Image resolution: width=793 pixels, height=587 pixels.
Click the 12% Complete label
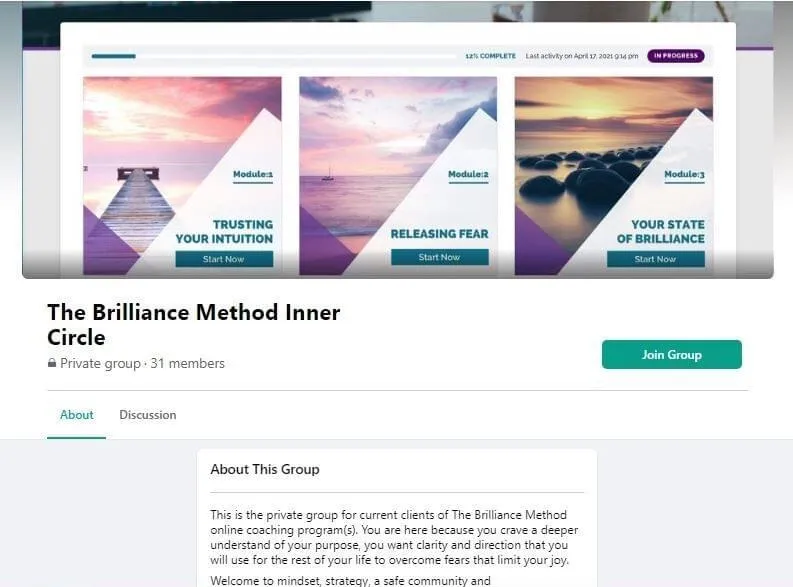pos(491,56)
